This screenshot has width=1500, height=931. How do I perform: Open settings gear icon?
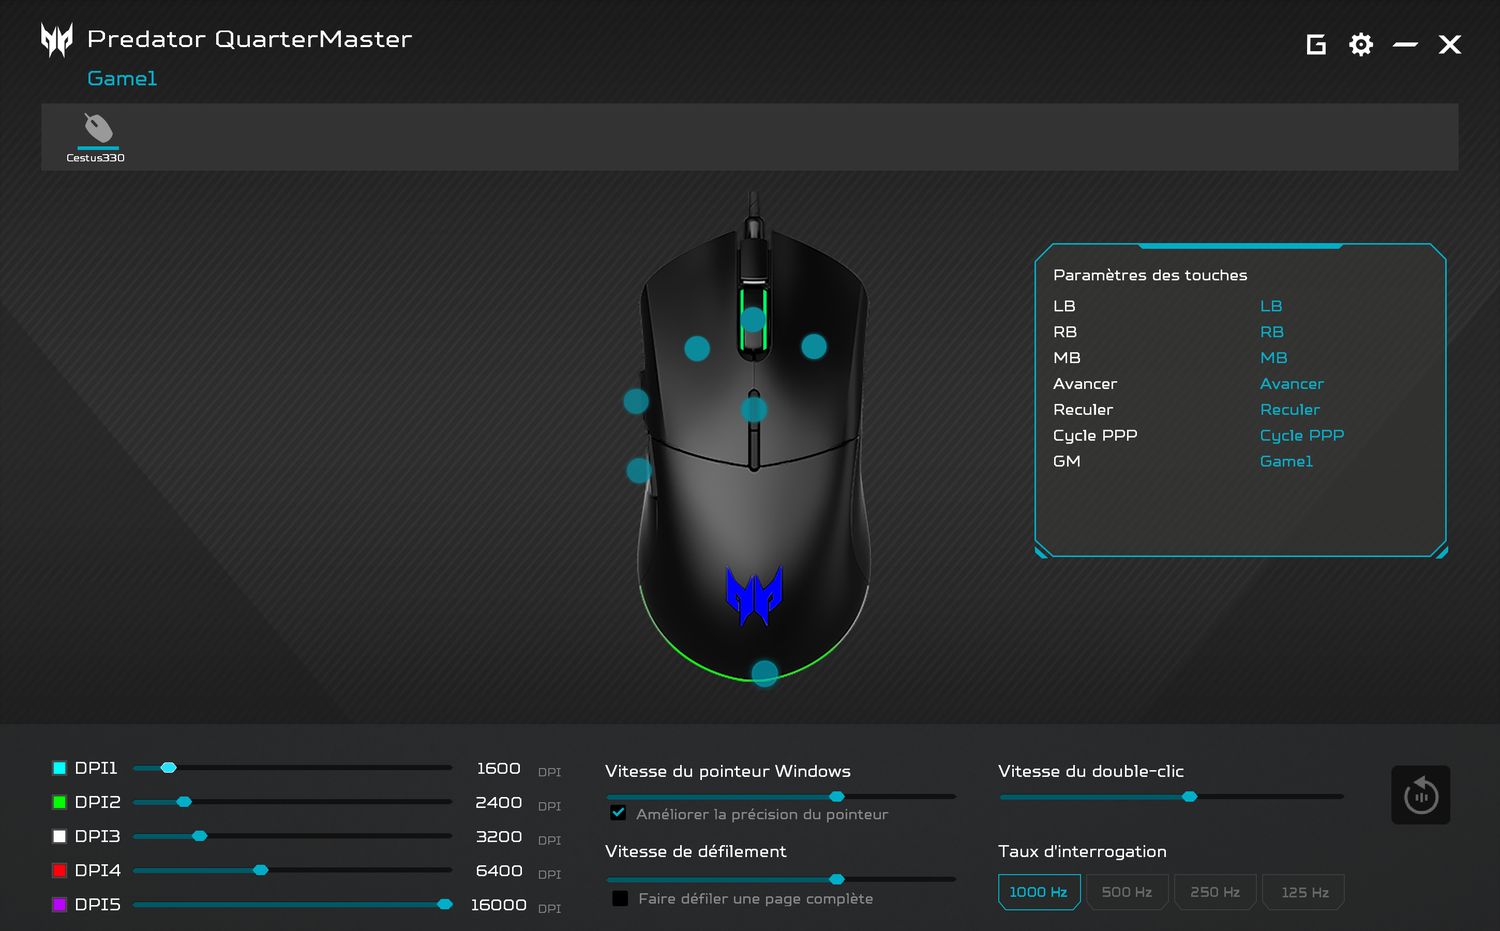coord(1361,44)
